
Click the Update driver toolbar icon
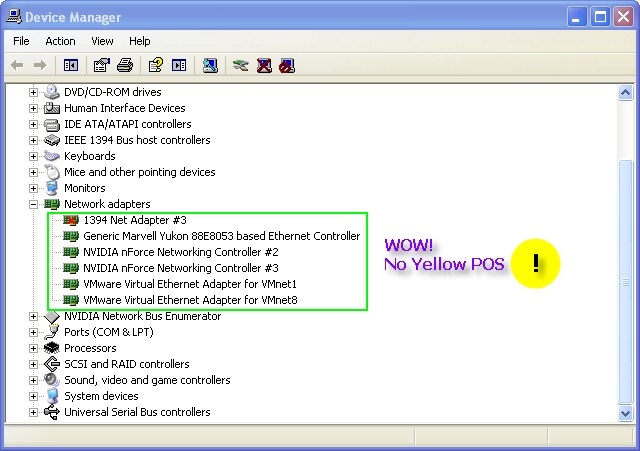(x=241, y=65)
